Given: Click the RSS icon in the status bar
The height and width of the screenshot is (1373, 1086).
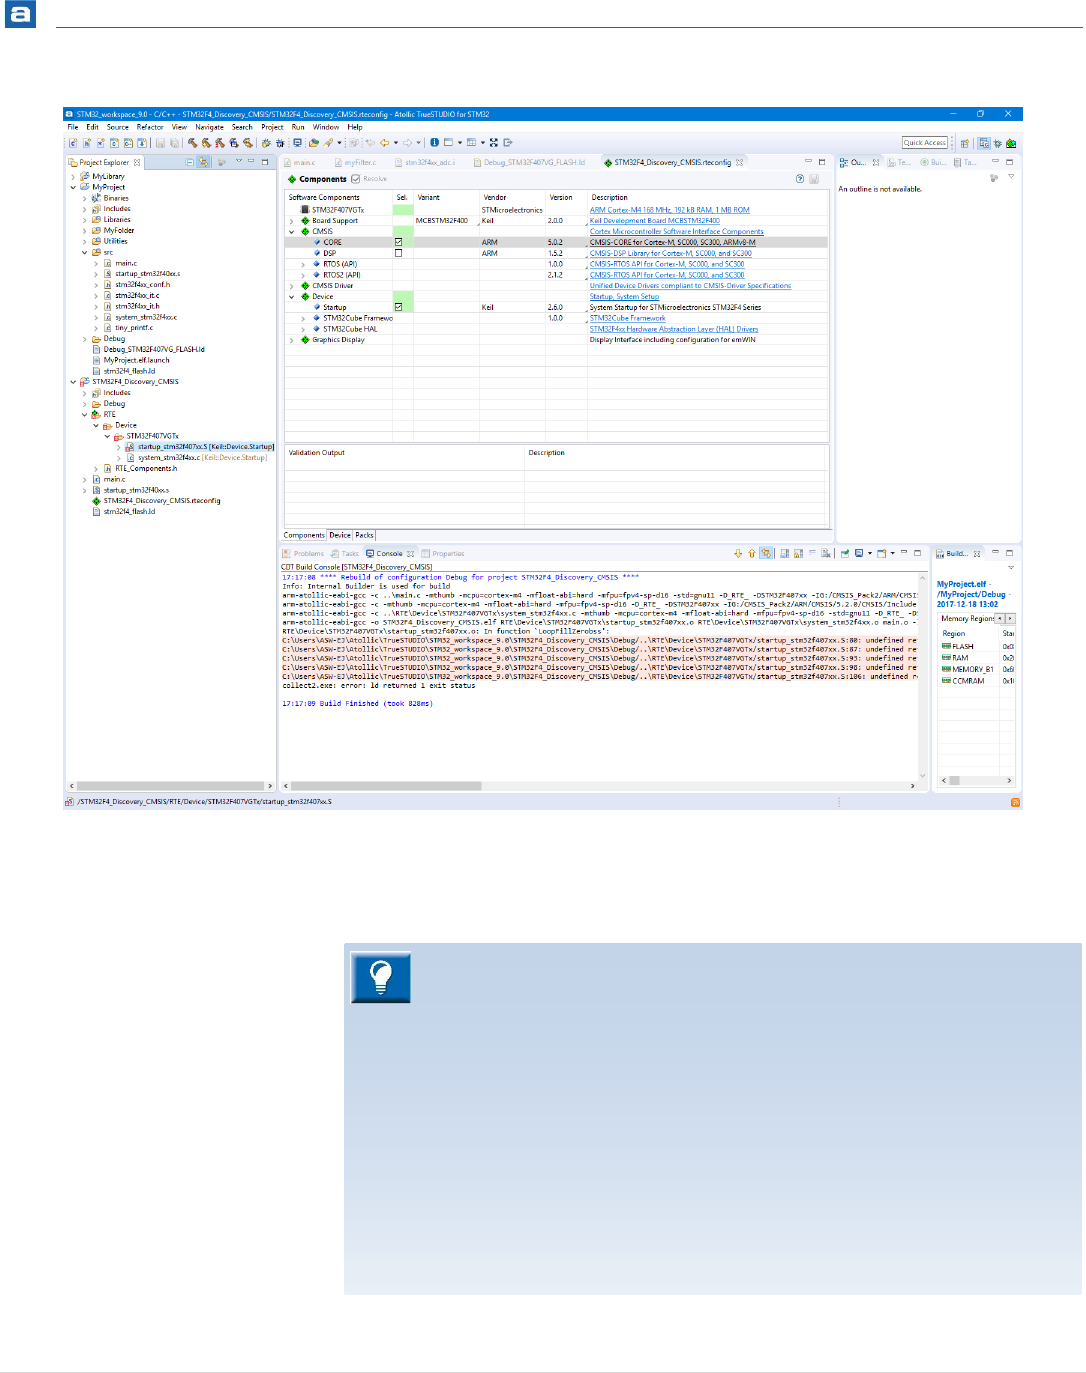Looking at the screenshot, I should pyautogui.click(x=1015, y=802).
